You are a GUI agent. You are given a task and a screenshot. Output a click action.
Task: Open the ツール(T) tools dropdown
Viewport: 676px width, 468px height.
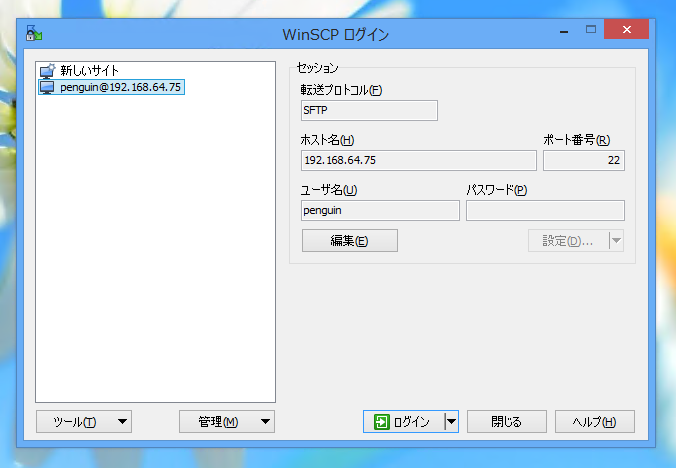[x=84, y=421]
